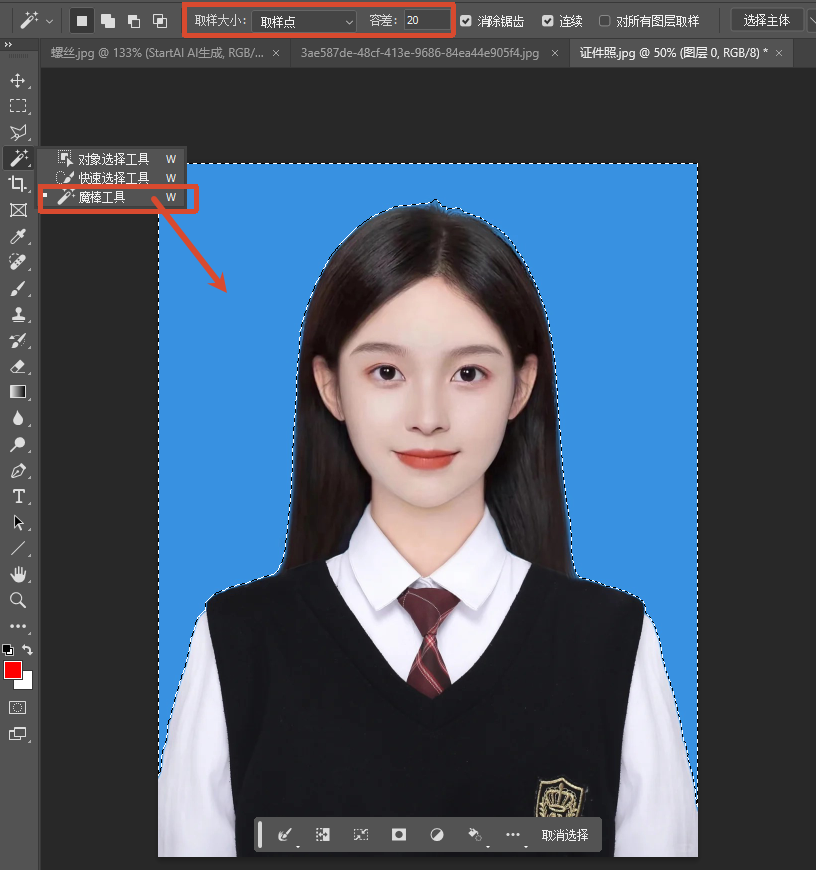Click the red foreground color swatch
Image resolution: width=816 pixels, height=870 pixels.
pos(13,670)
